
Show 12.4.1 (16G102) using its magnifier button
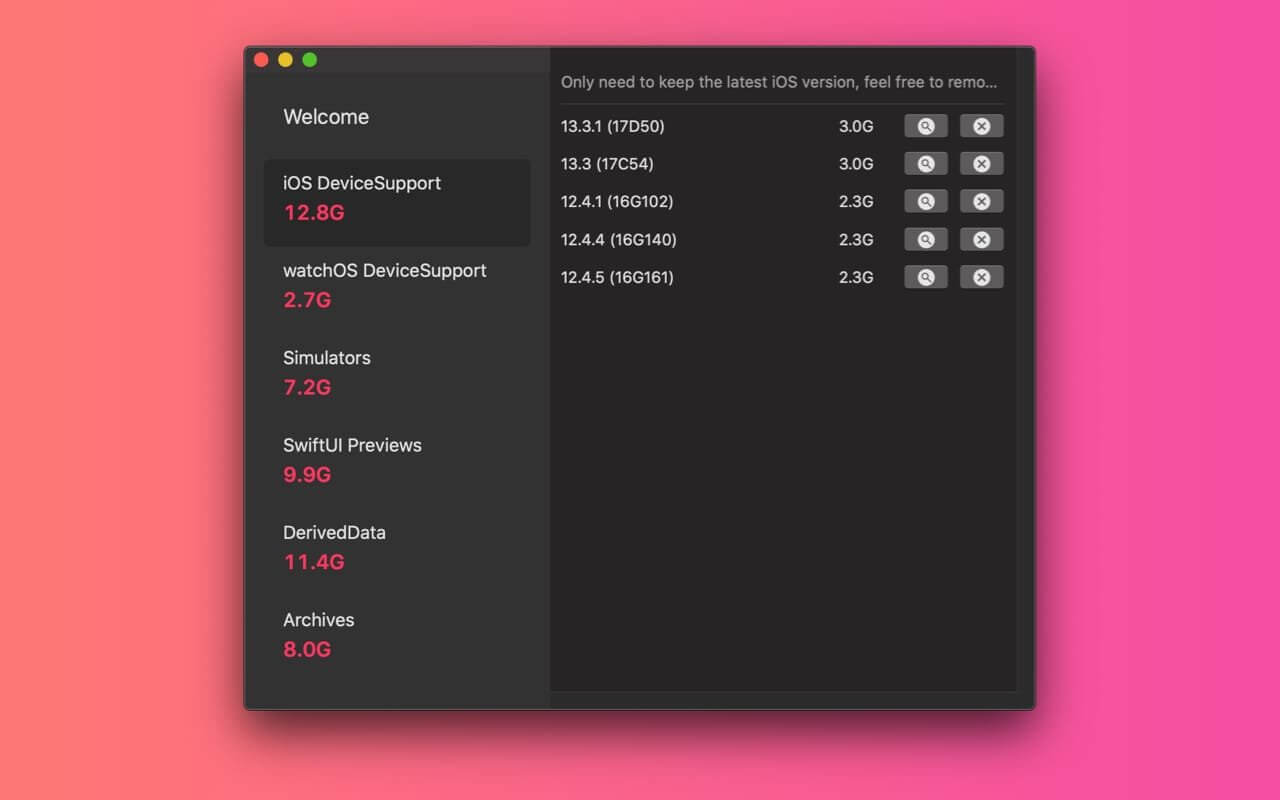926,202
